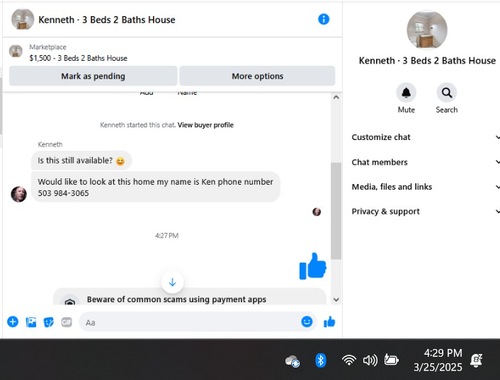
Task: Expand Privacy & support section
Action: [426, 211]
